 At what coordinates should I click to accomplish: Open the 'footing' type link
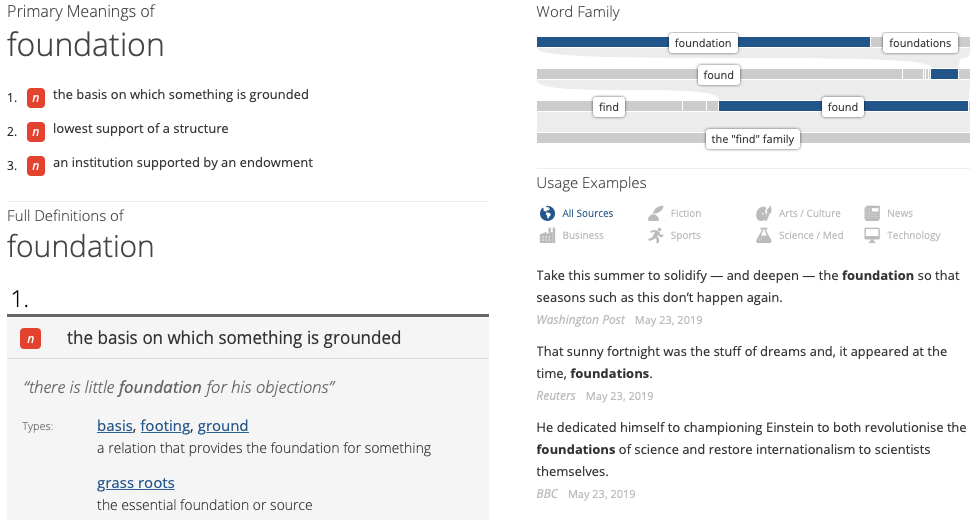click(x=165, y=426)
